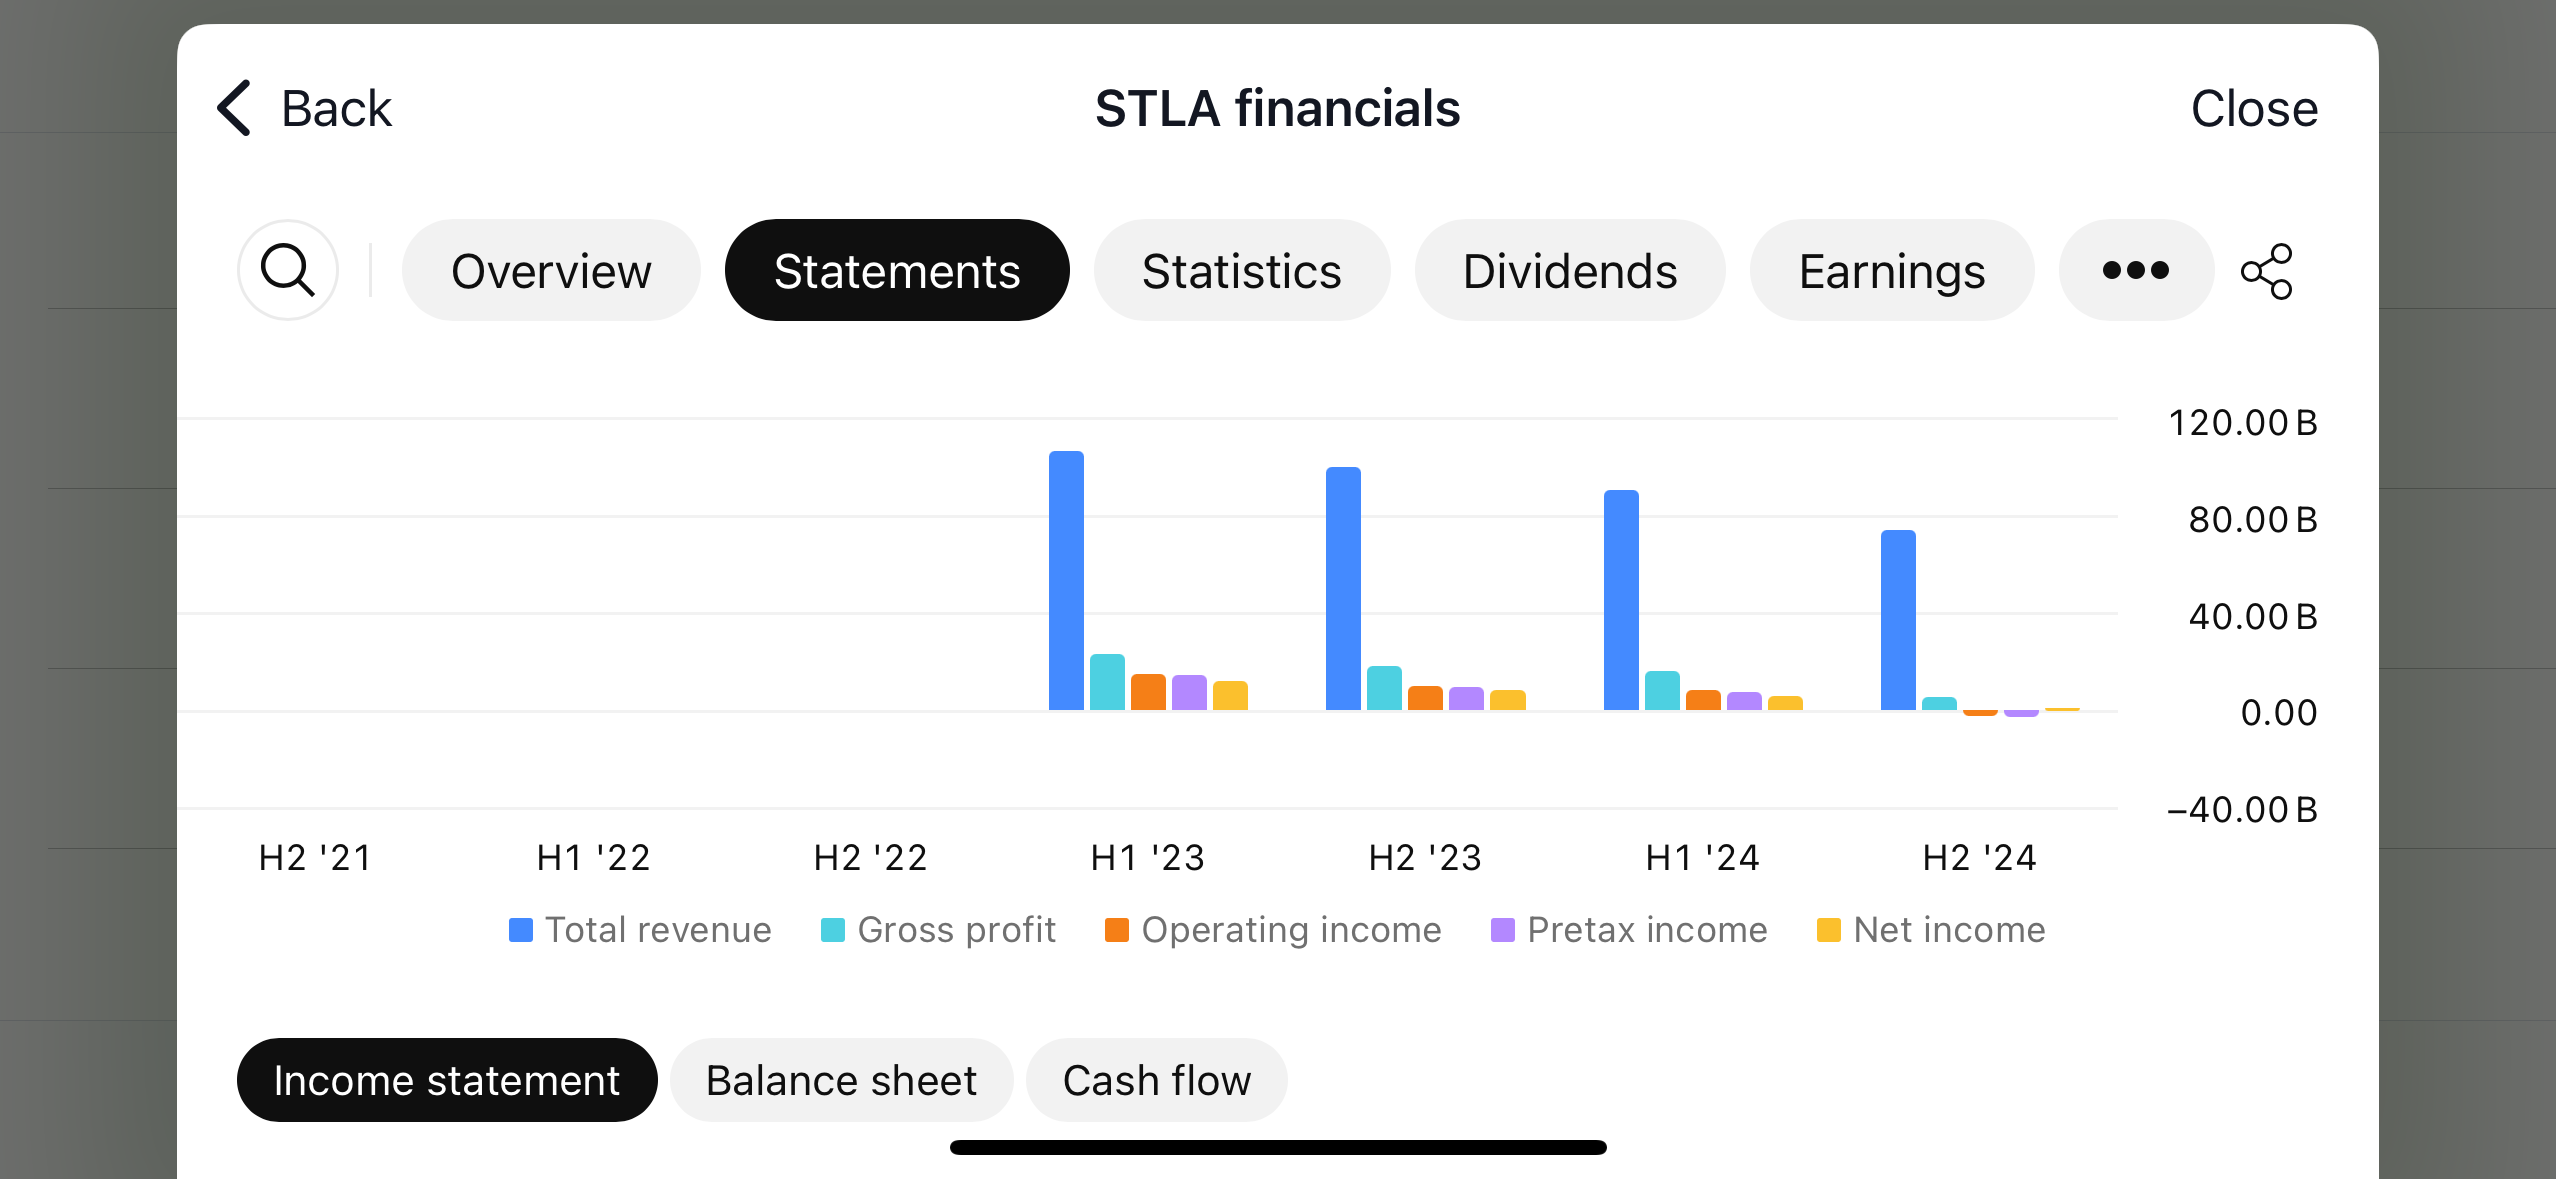The image size is (2556, 1179).
Task: Tap the H2 '24 total revenue bar
Action: [1898, 620]
